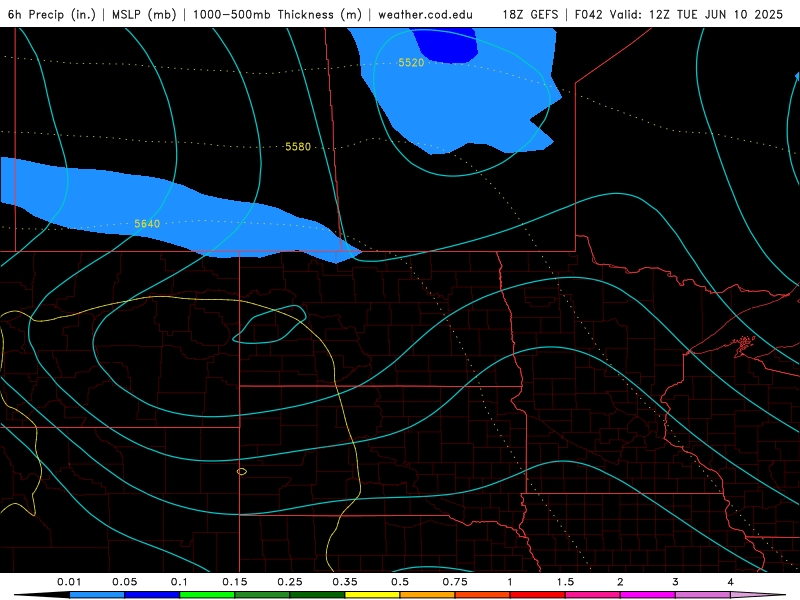The width and height of the screenshot is (800, 600).
Task: Click the 'F042 Valid: 12Z TUE JUN 10 2025' text
Action: coord(679,14)
